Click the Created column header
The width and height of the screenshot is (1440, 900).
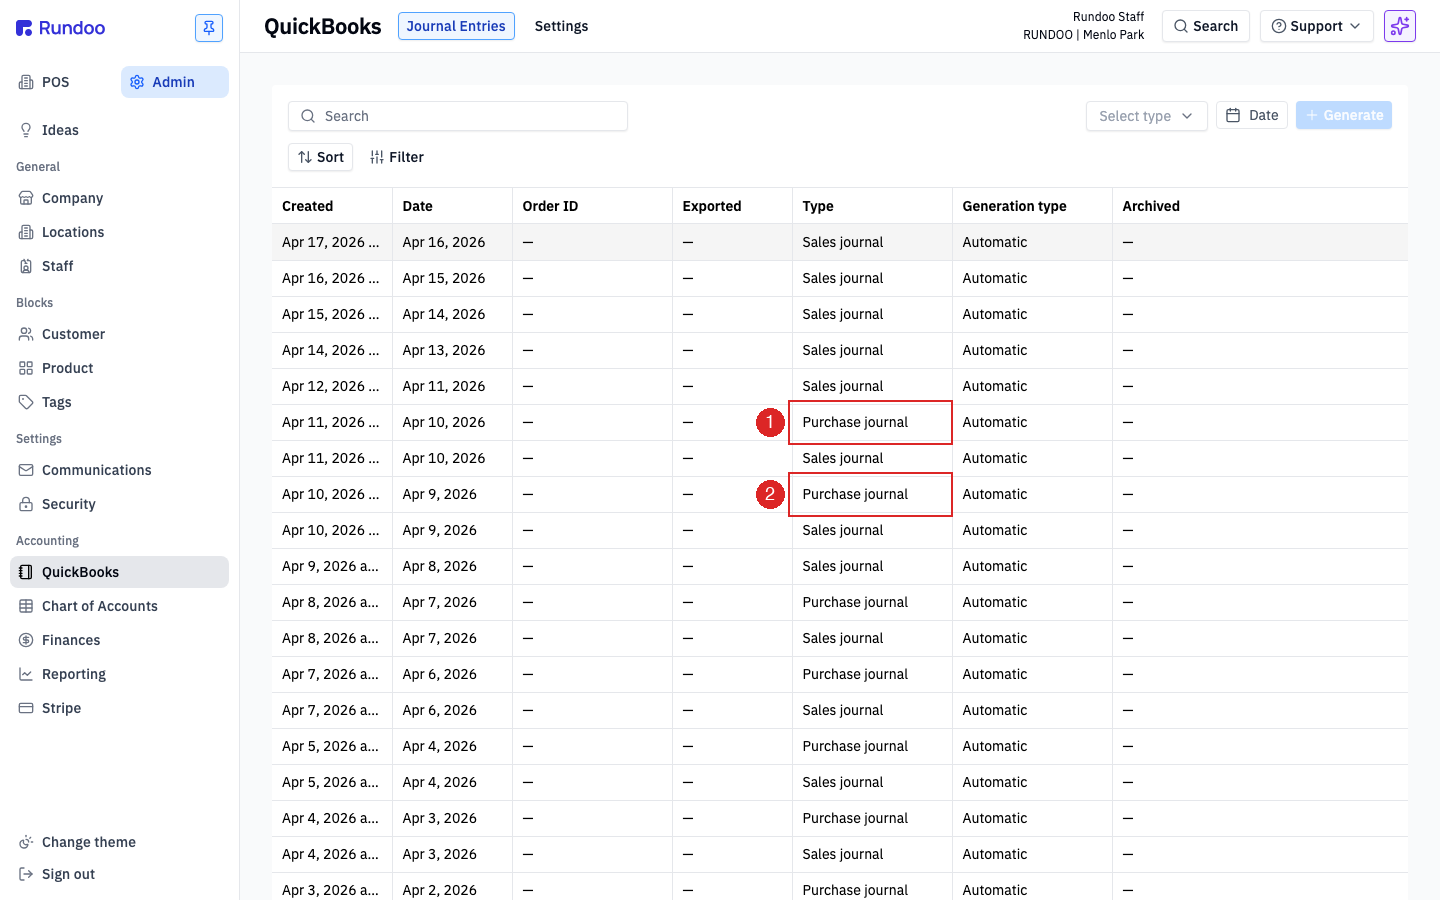click(x=332, y=206)
